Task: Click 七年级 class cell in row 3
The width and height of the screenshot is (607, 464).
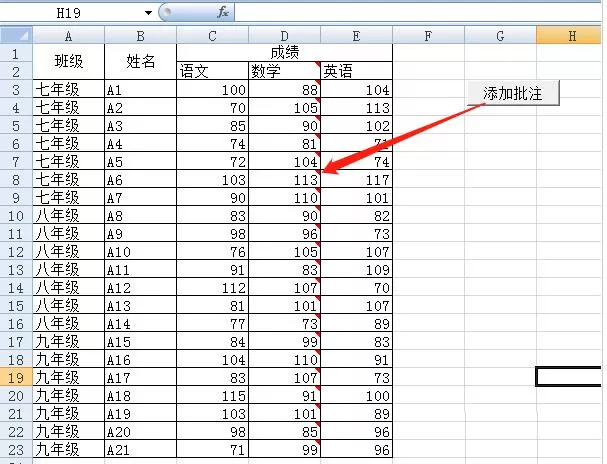Action: point(69,89)
